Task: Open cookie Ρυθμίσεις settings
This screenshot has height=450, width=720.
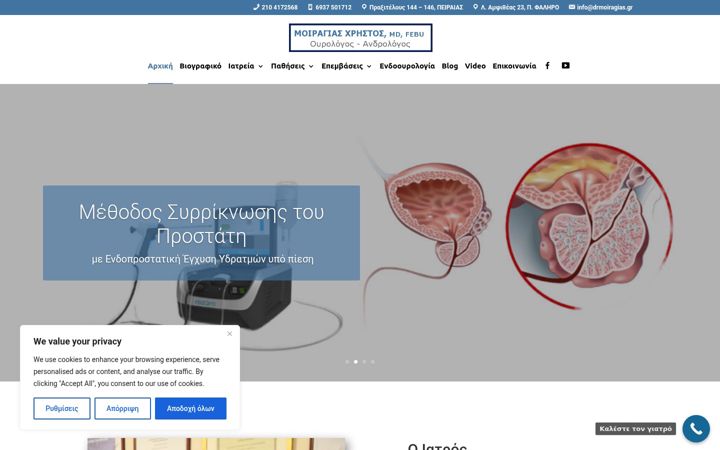Action: (62, 408)
